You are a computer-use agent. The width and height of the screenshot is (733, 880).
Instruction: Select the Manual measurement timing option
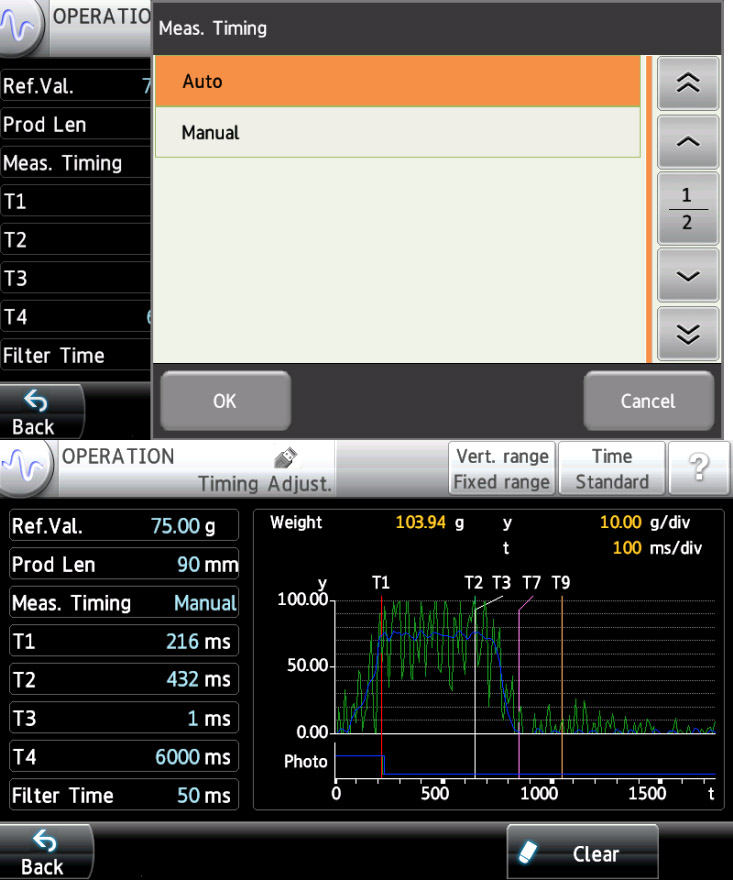[x=397, y=133]
